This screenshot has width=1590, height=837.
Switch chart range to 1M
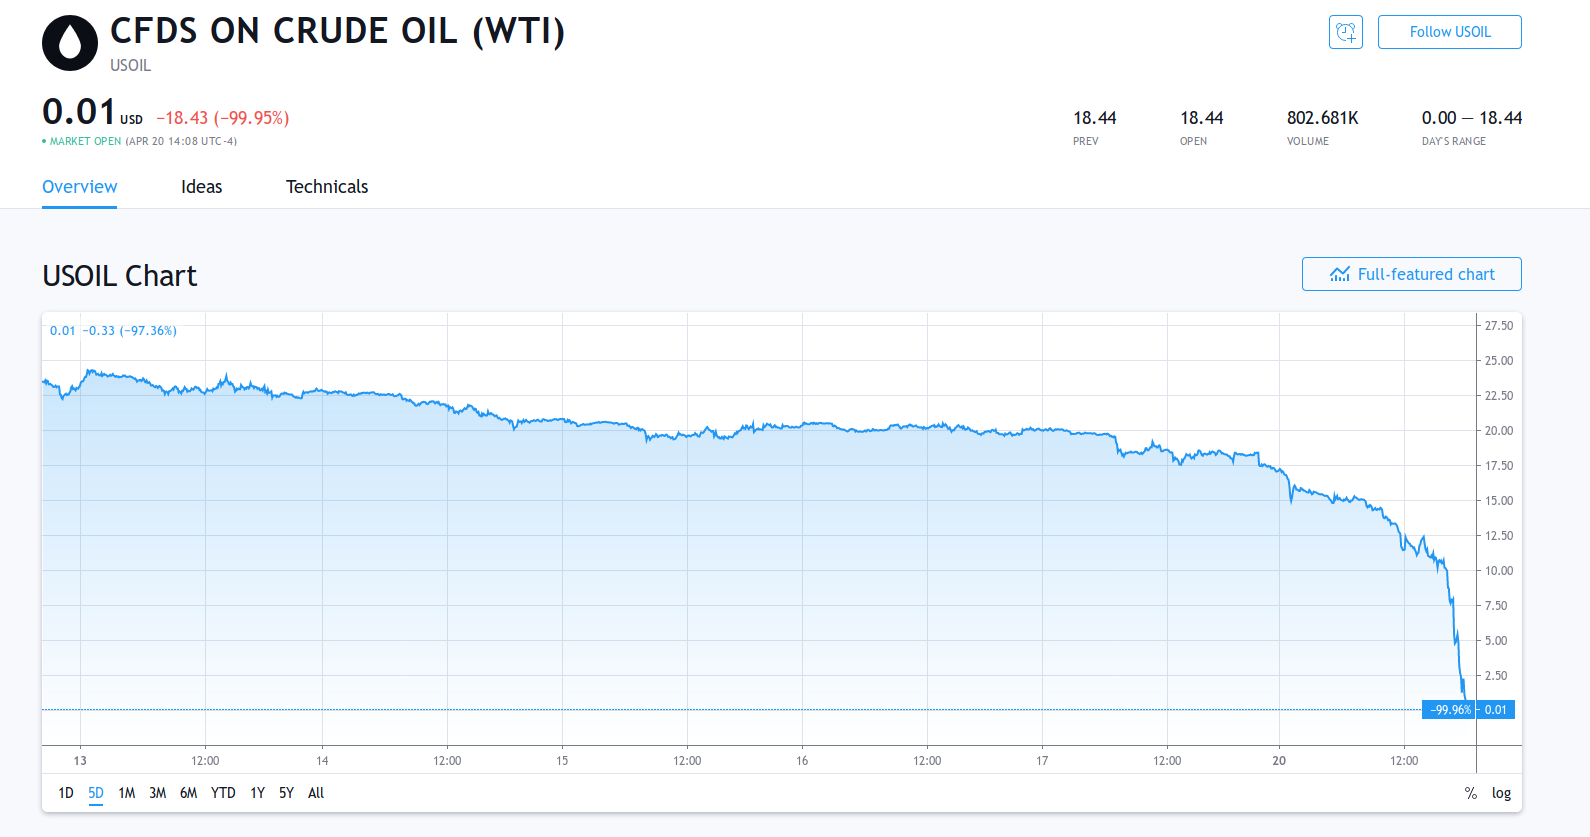(127, 793)
